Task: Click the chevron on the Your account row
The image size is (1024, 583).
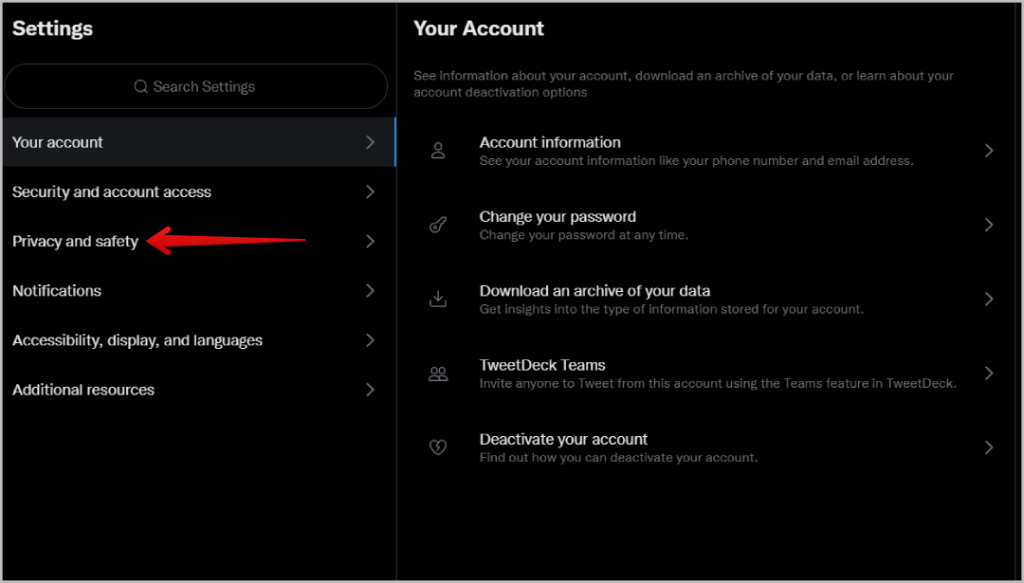Action: click(x=370, y=142)
